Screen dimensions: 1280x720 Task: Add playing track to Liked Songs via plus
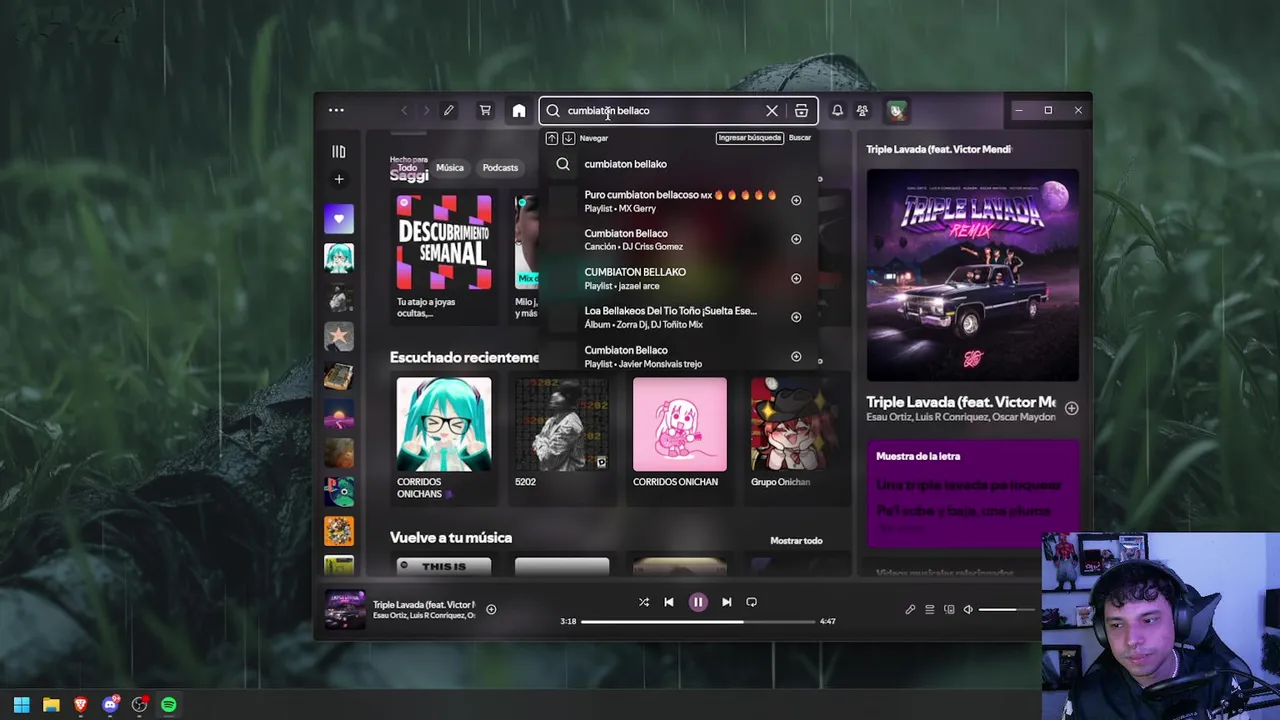click(x=491, y=609)
